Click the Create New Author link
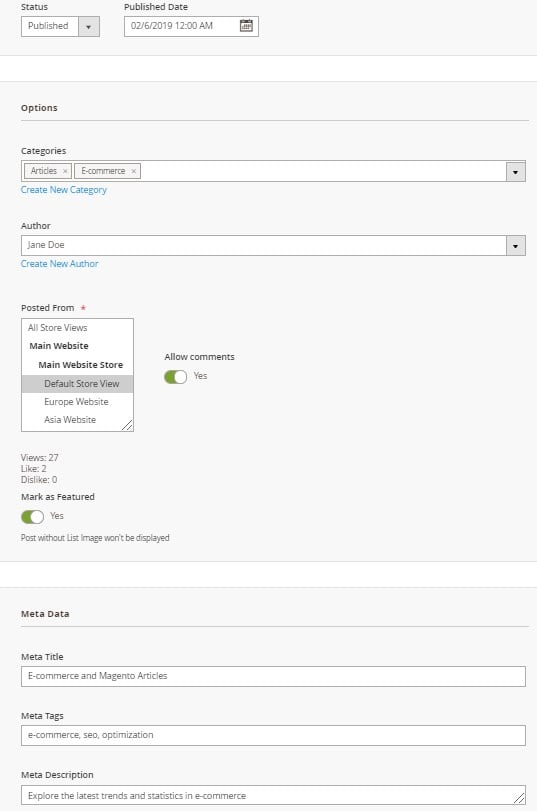This screenshot has height=811, width=537. click(x=59, y=264)
